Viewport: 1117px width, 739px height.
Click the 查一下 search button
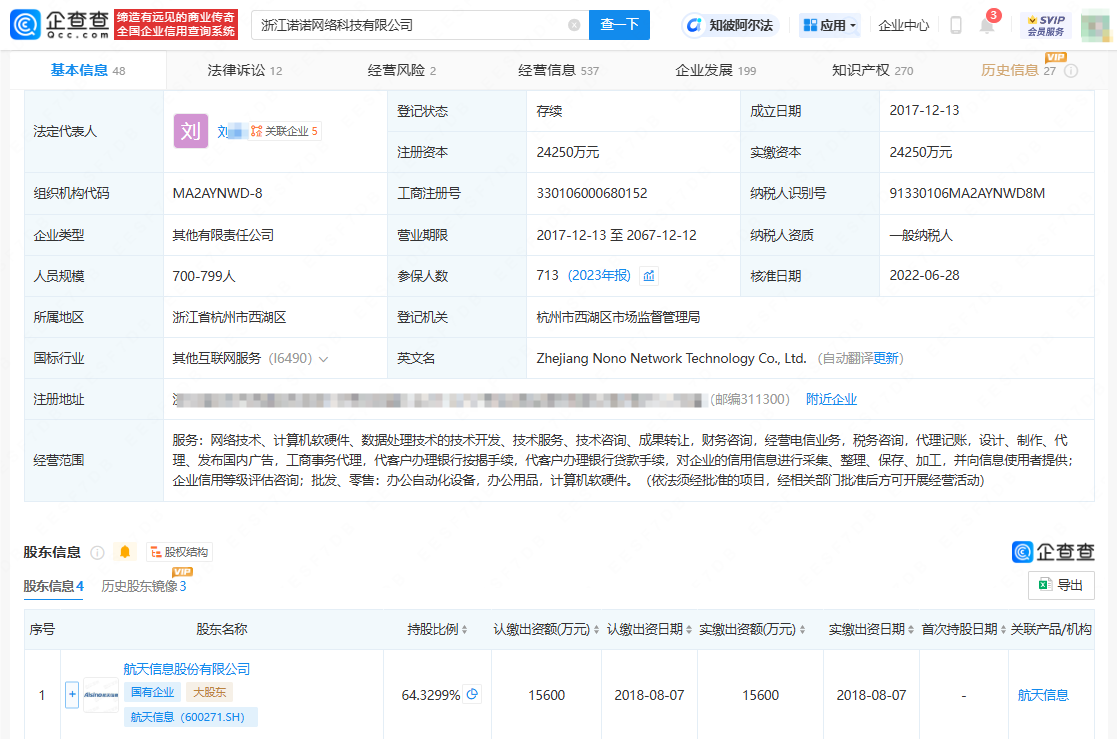click(x=619, y=25)
